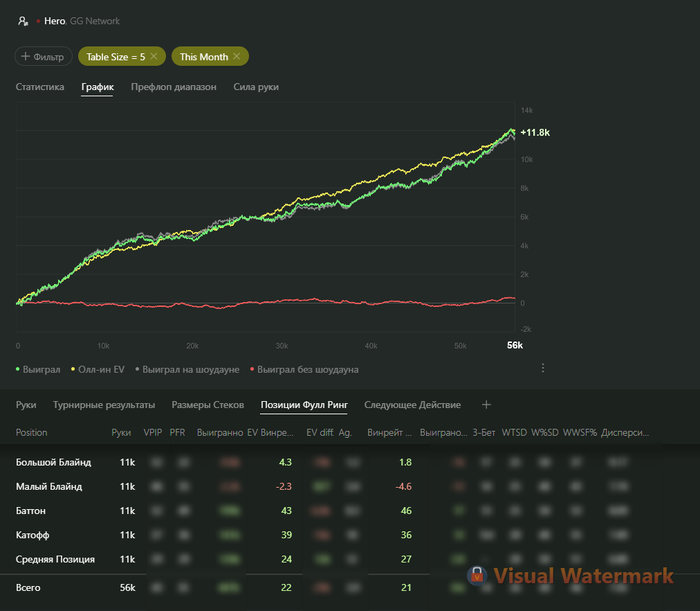Click the player profile icon near Hero
The height and width of the screenshot is (611, 700).
[23, 21]
